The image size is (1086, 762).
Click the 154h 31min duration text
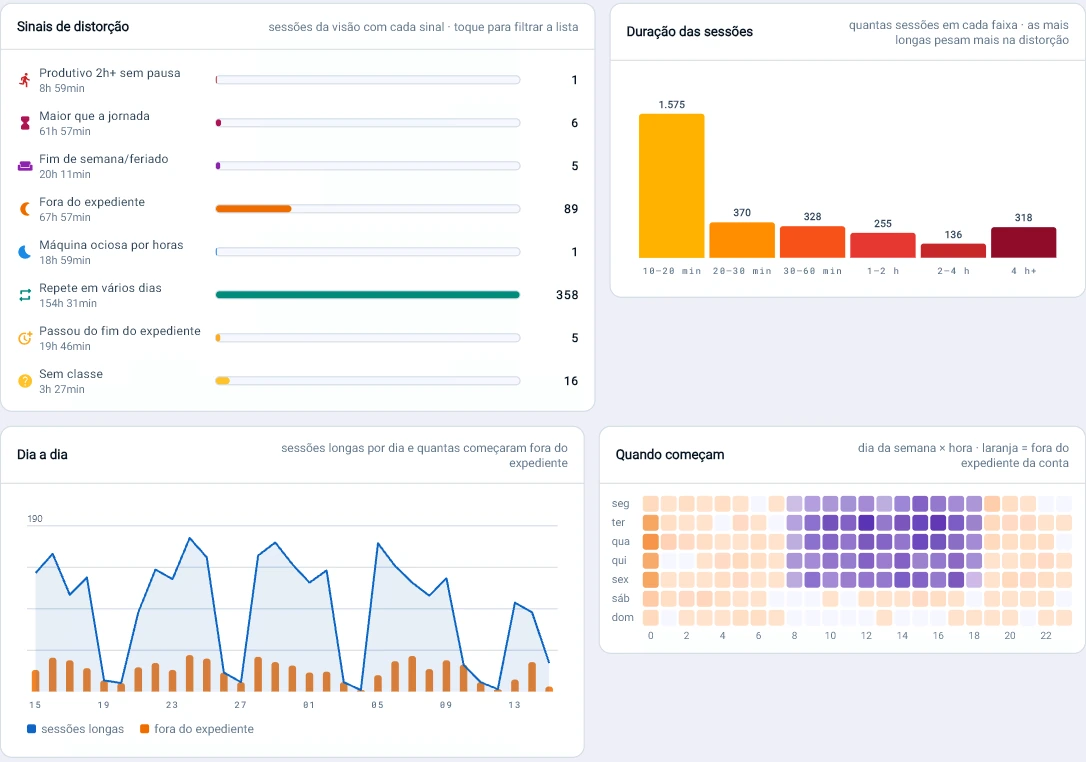68,303
